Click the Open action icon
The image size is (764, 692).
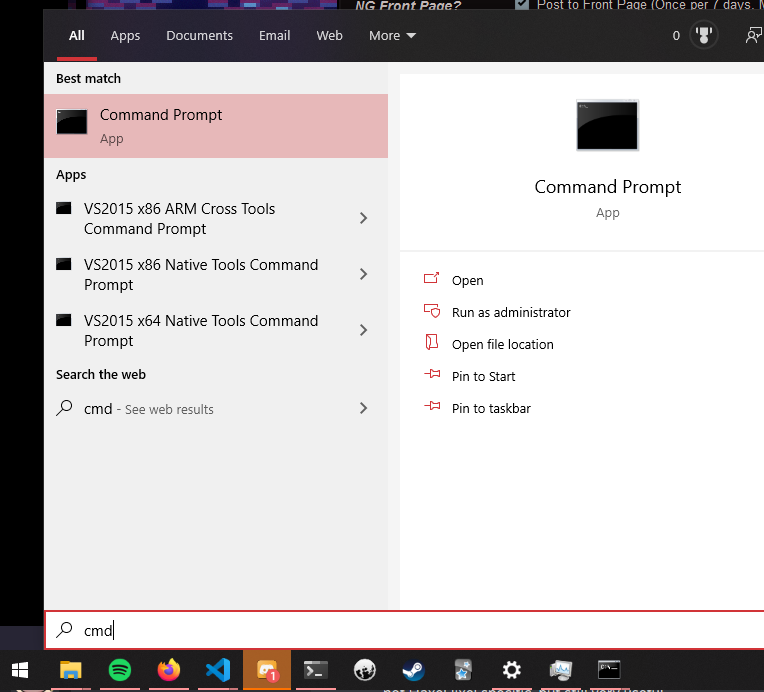tap(431, 278)
